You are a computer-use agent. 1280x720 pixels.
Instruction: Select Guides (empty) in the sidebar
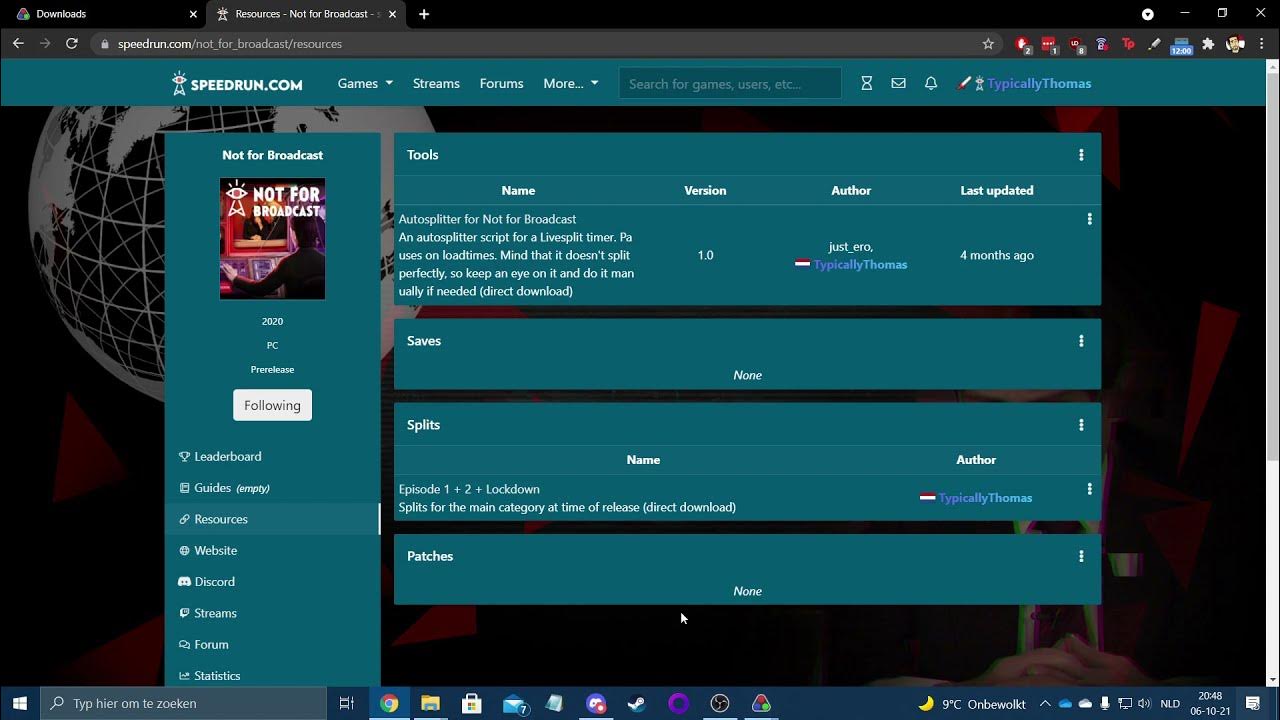pos(272,488)
